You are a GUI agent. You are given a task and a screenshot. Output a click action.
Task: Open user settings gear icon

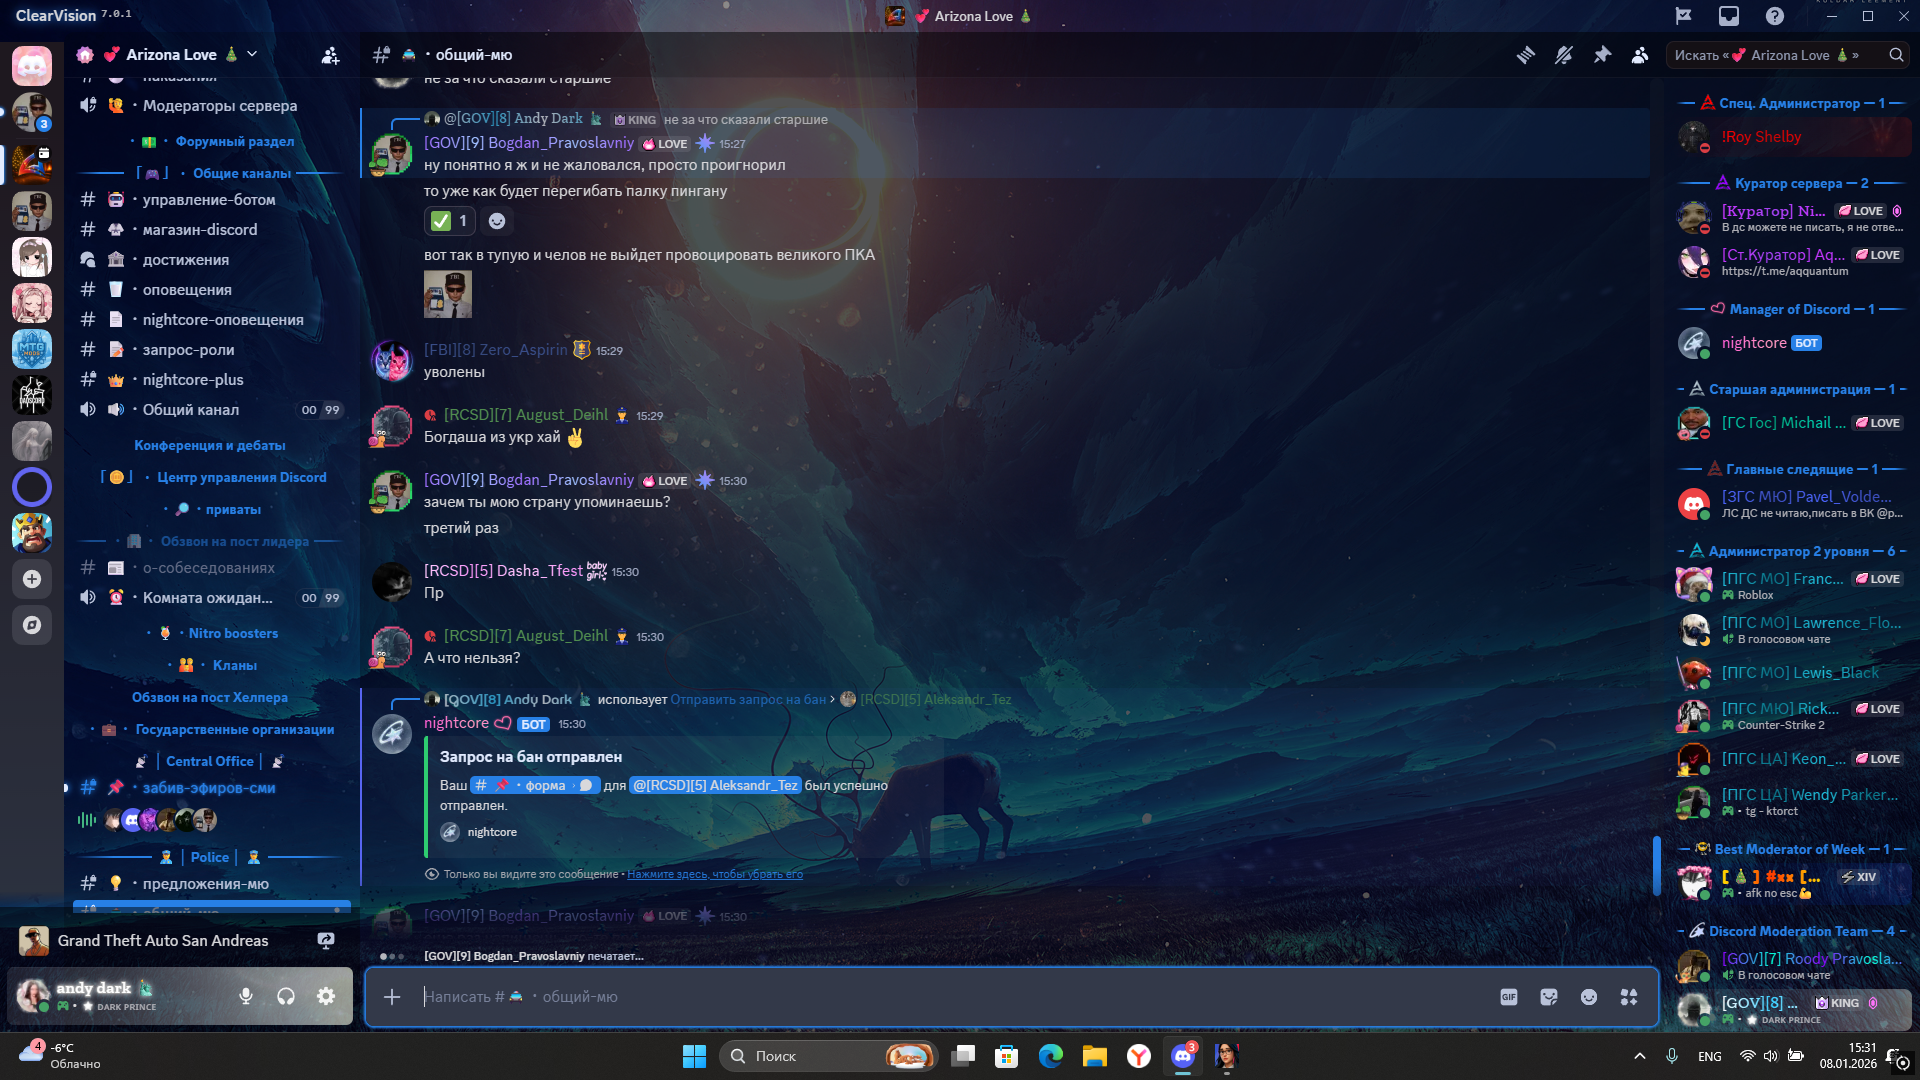pyautogui.click(x=326, y=996)
